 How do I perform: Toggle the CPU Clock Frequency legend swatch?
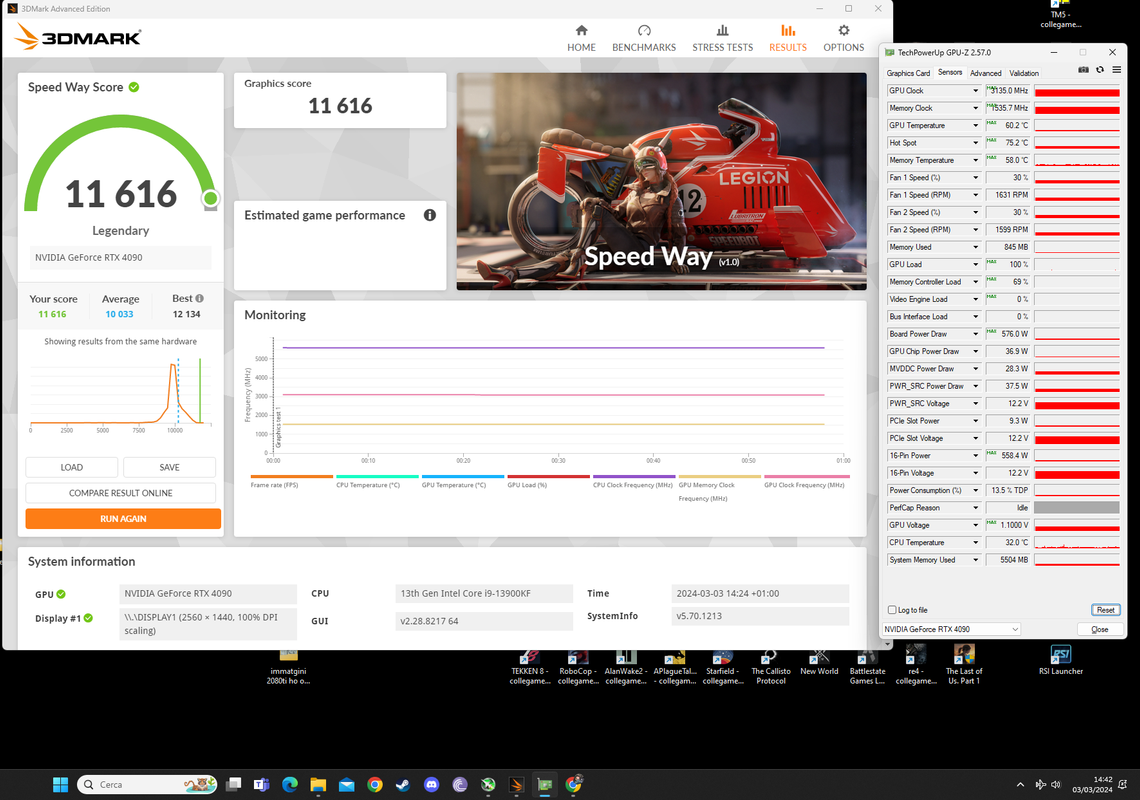pyautogui.click(x=634, y=476)
